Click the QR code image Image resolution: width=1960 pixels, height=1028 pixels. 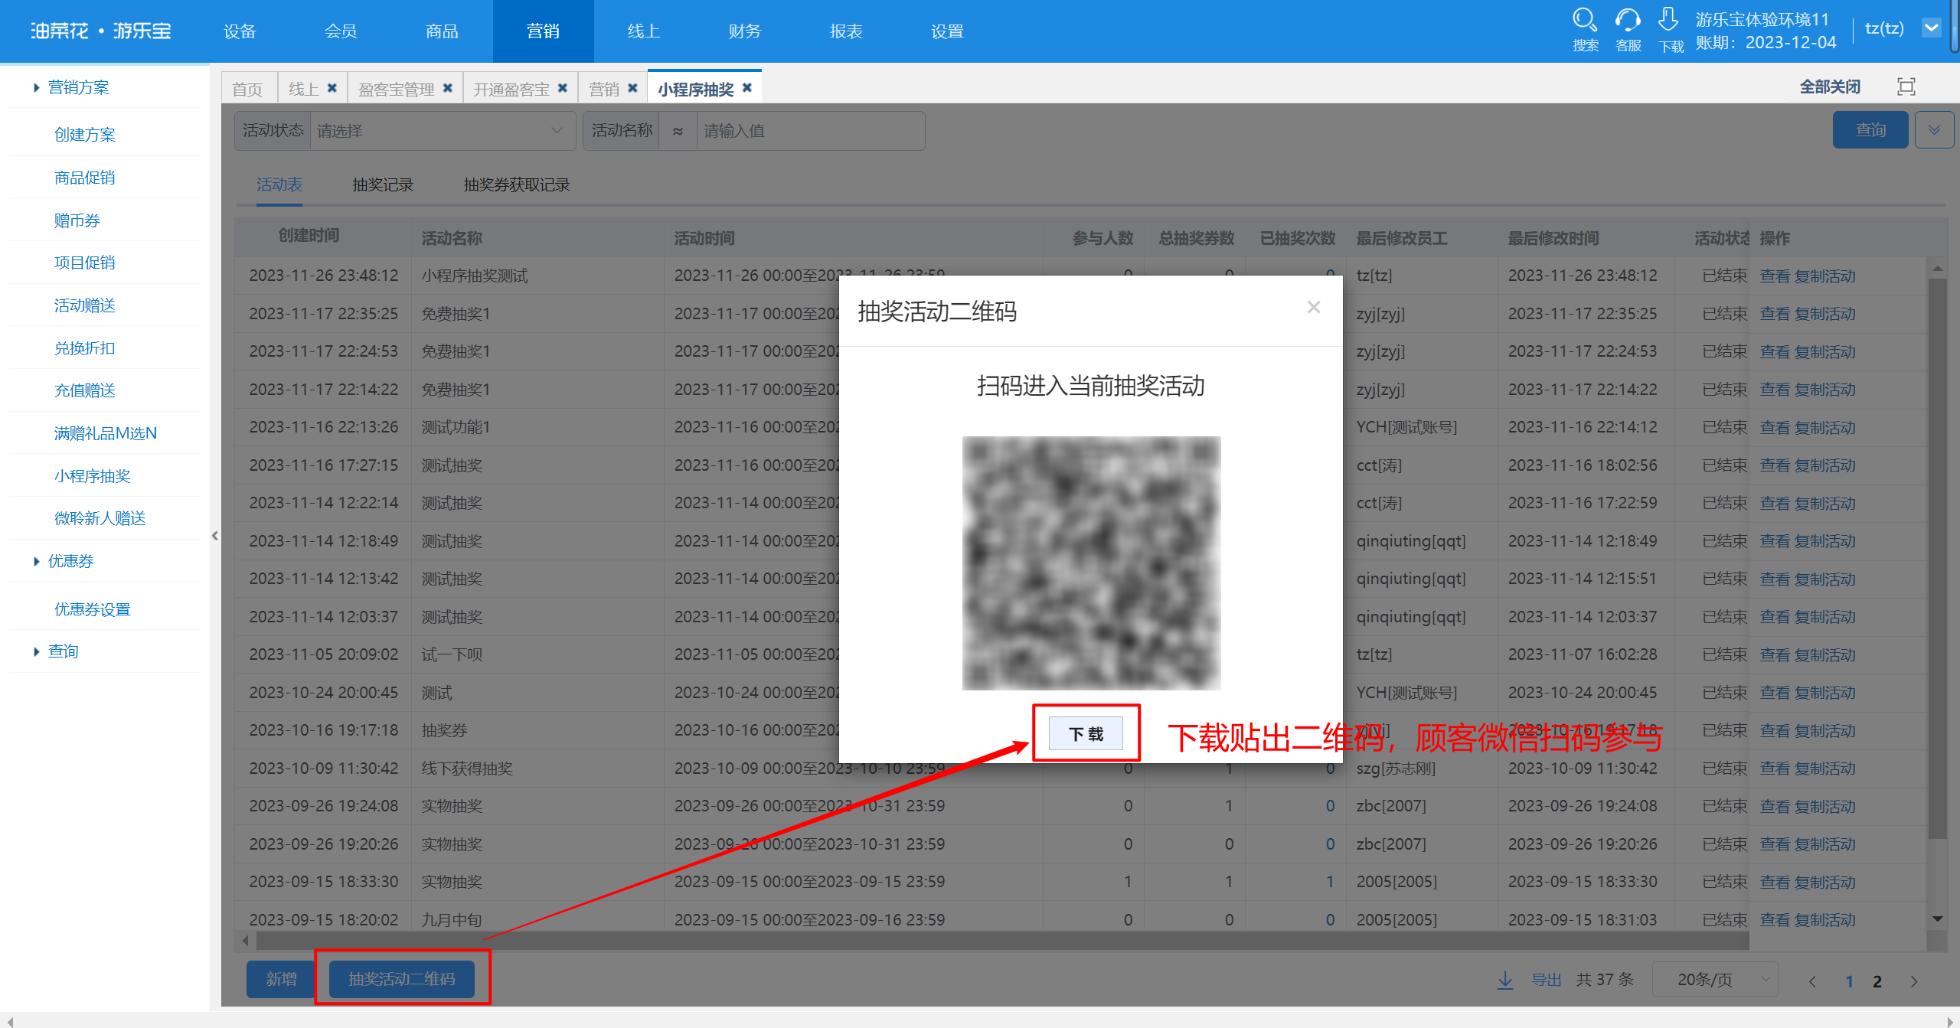pos(1091,563)
